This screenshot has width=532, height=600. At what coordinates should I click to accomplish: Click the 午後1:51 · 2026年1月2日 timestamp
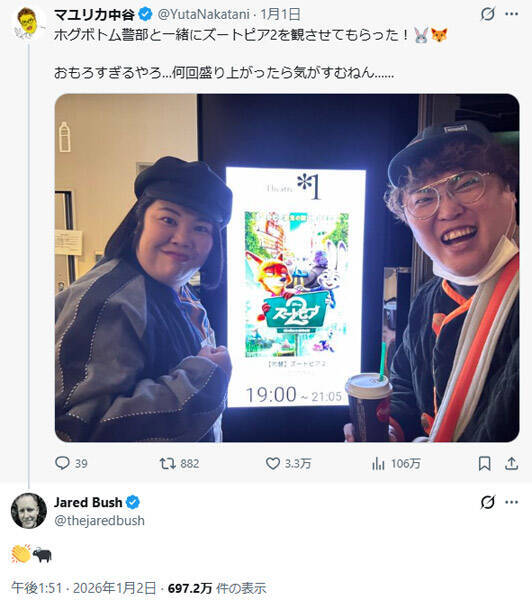tap(83, 588)
